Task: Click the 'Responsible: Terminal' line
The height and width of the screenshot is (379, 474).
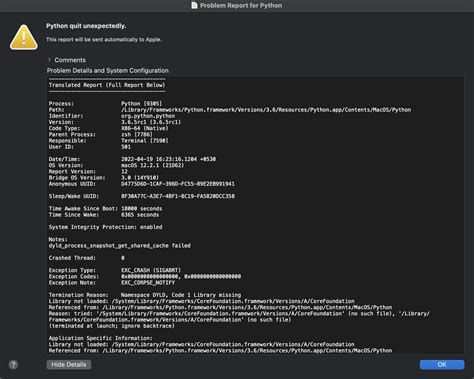Action: 108,140
